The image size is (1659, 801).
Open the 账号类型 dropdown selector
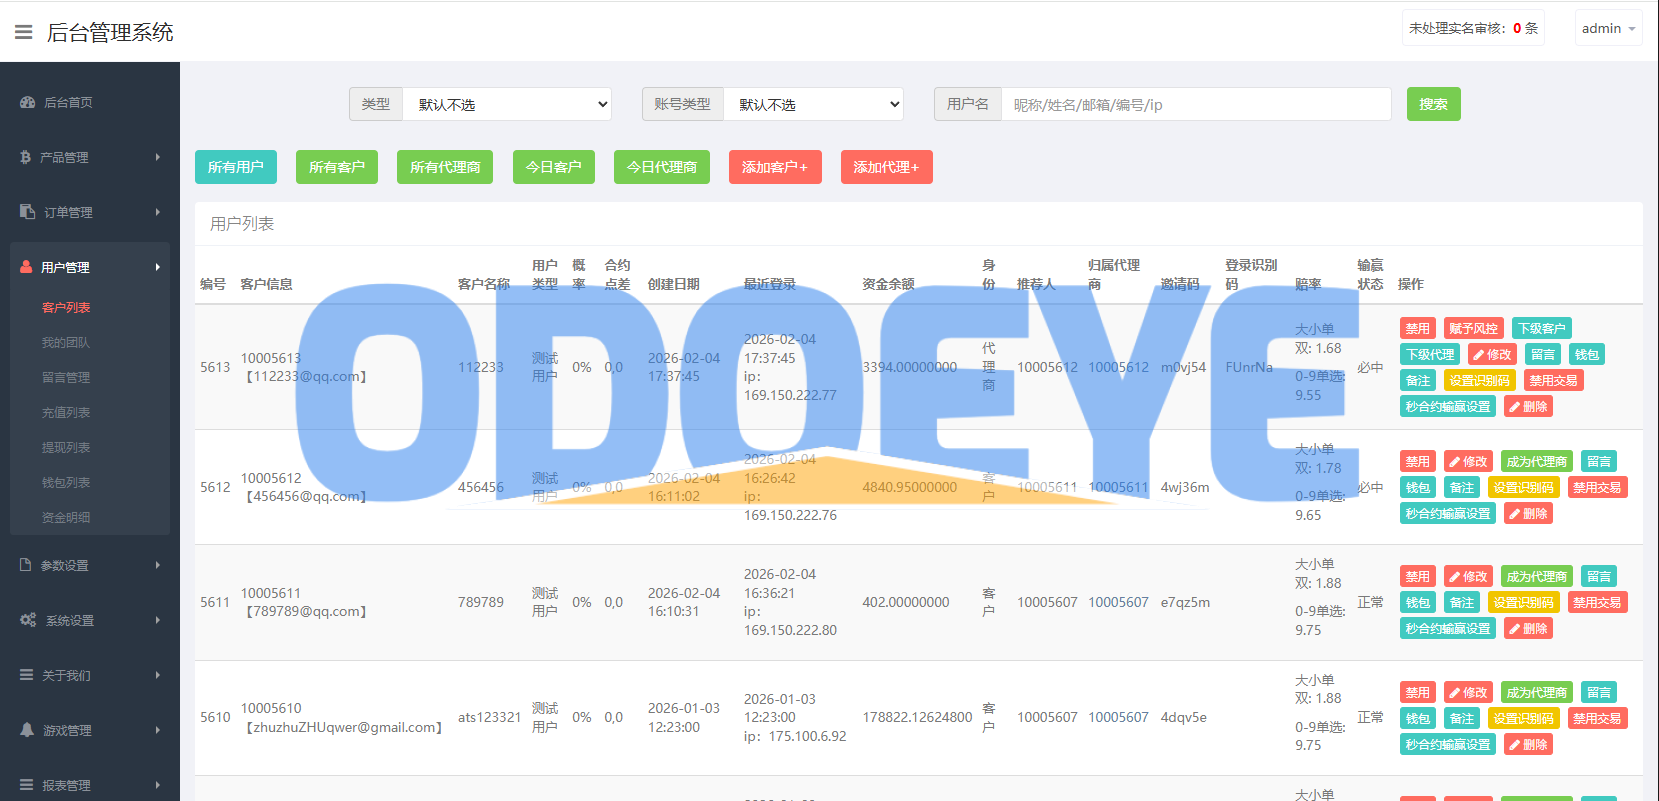[813, 104]
